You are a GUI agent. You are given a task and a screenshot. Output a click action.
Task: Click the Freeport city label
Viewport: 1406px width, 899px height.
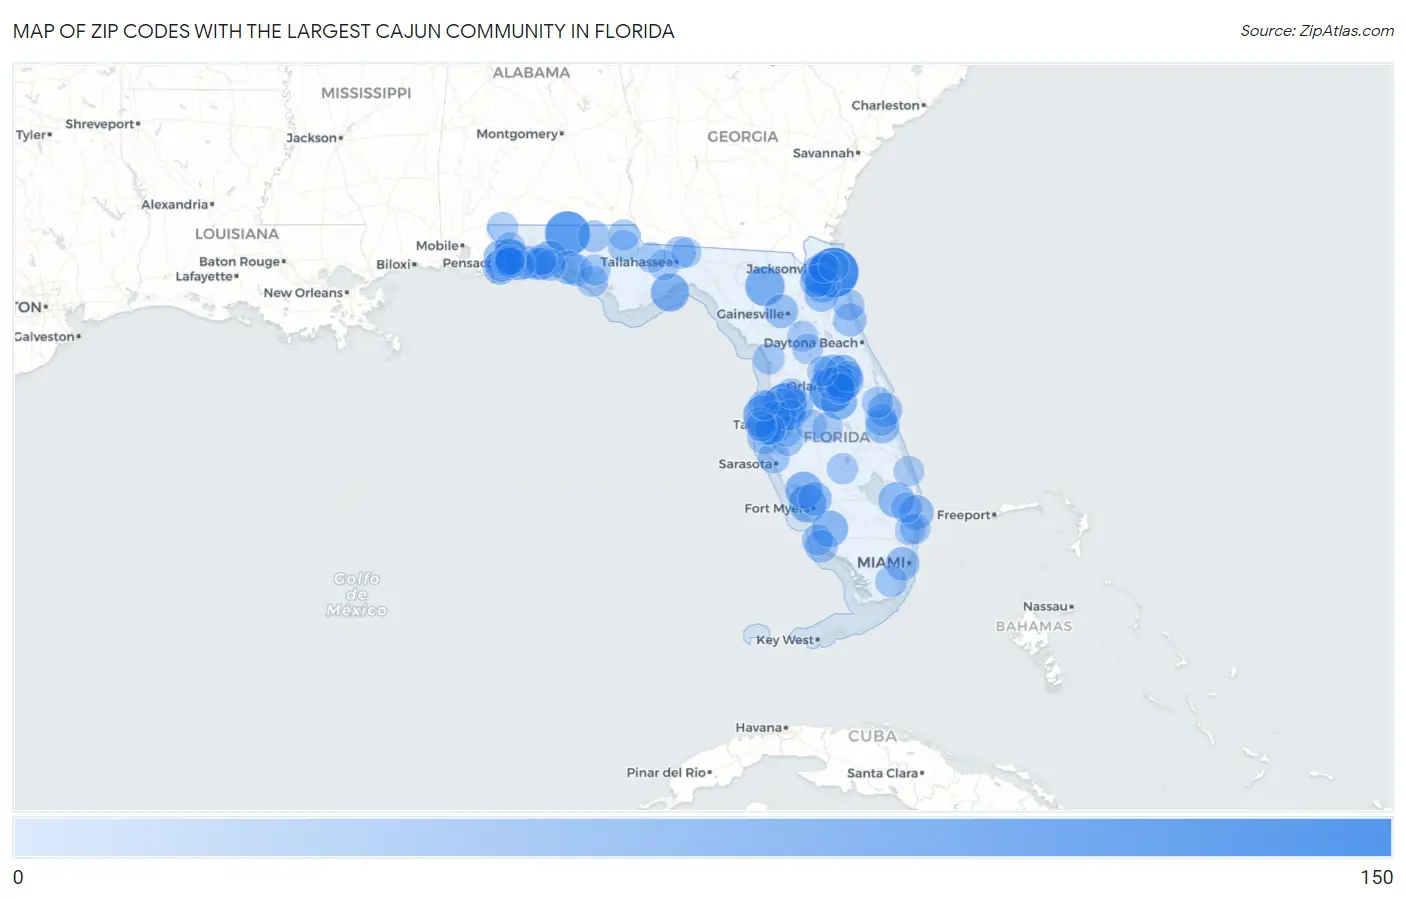click(963, 515)
